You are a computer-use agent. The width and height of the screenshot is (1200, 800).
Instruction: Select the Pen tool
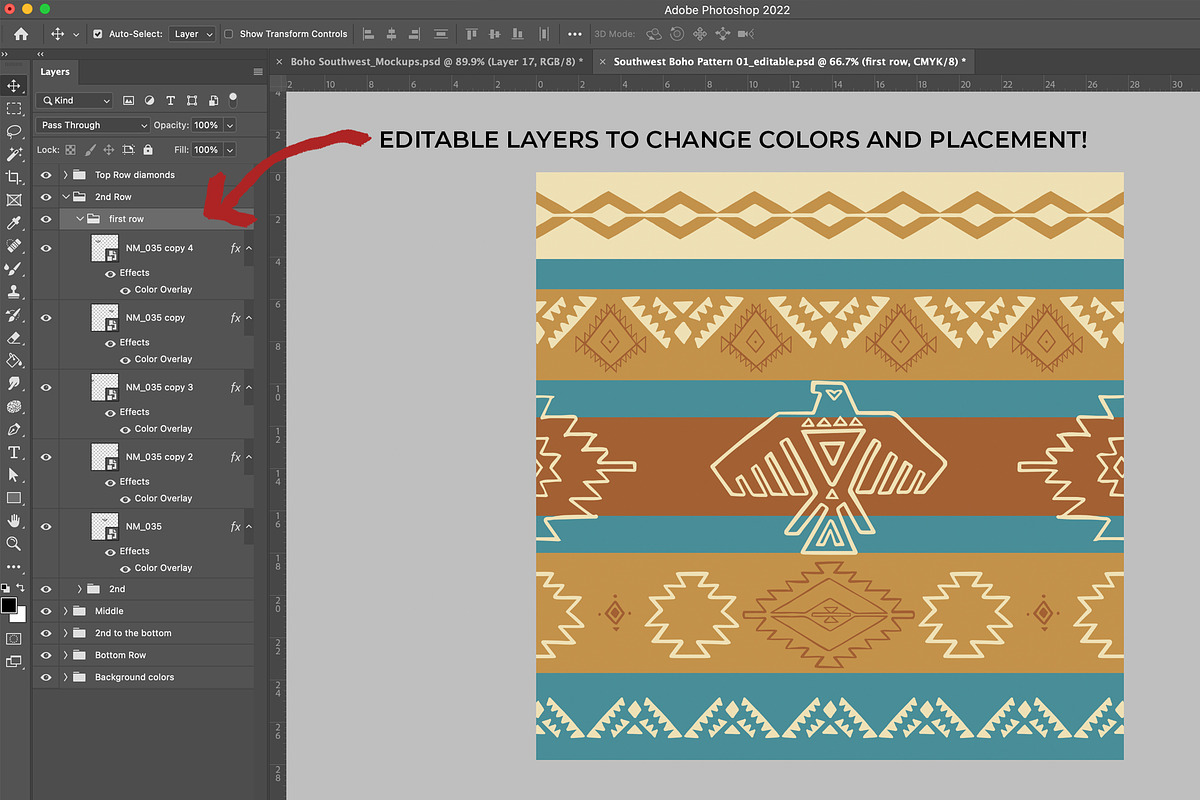tap(14, 429)
